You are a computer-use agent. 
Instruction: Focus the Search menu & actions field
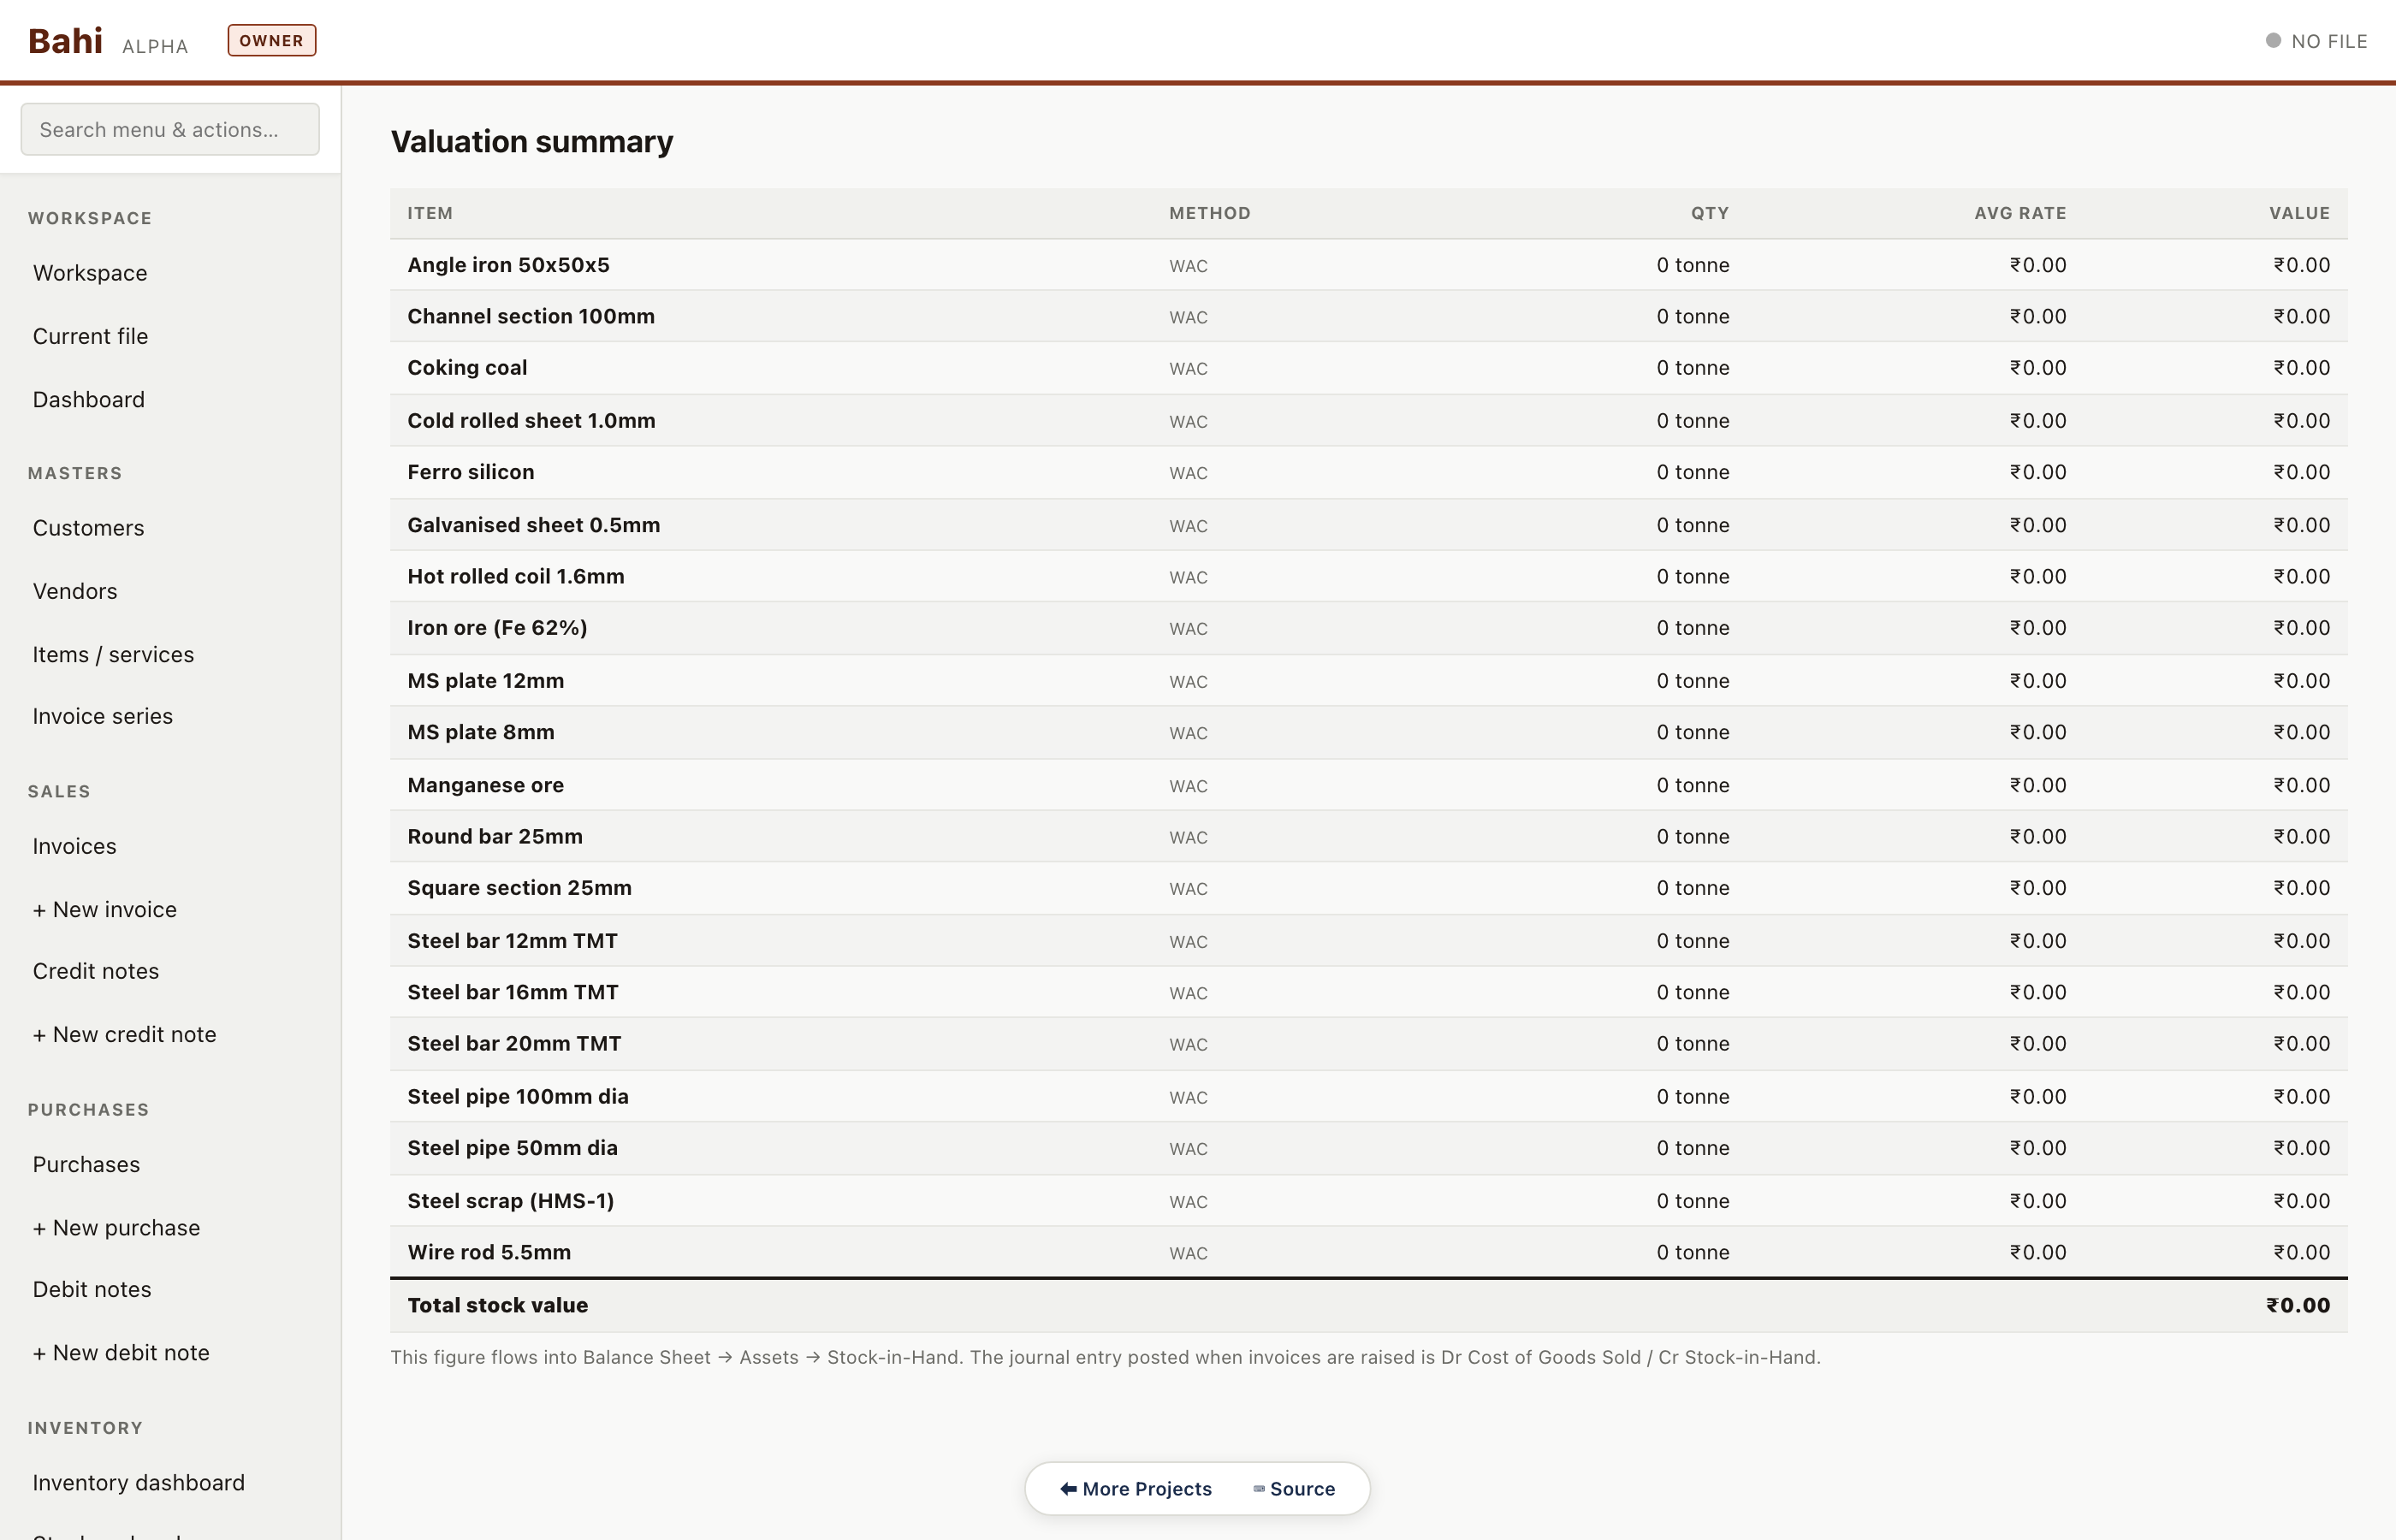coord(170,129)
